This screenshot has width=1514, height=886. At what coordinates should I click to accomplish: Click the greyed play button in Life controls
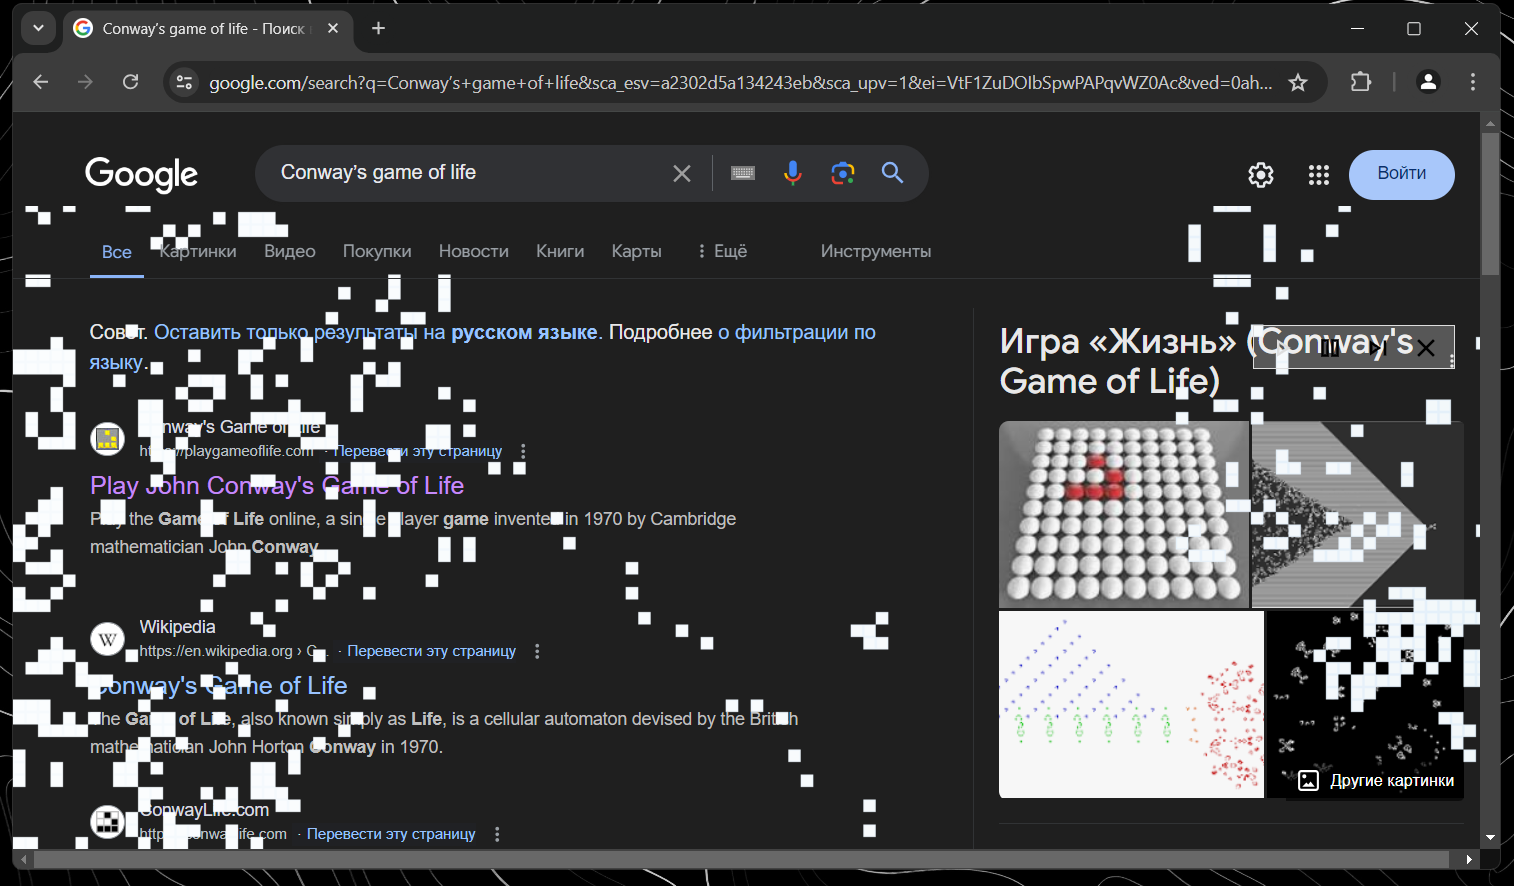pos(1282,348)
